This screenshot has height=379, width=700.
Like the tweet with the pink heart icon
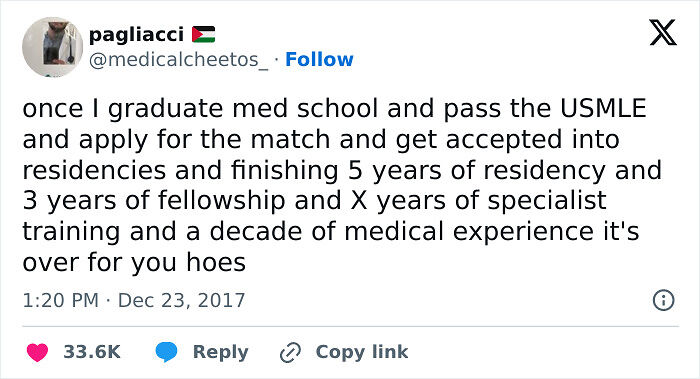[37, 352]
